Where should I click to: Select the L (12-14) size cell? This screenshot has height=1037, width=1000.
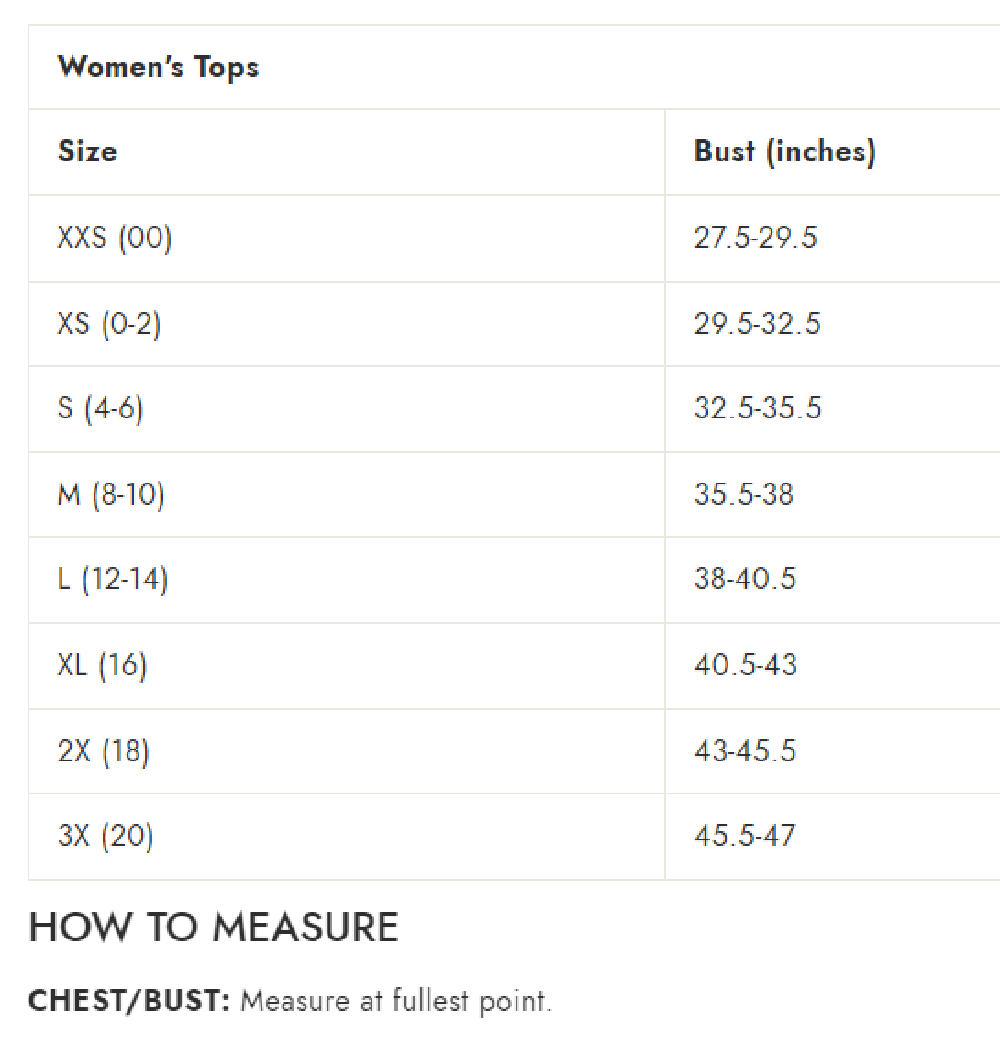point(112,579)
